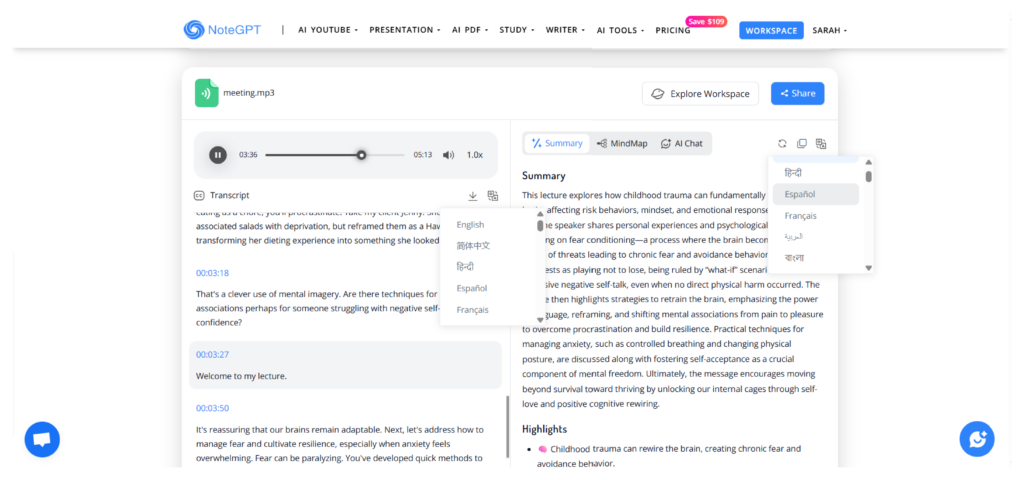This screenshot has width=1024, height=480.
Task: Switch to the MindMap tab
Action: tap(622, 144)
